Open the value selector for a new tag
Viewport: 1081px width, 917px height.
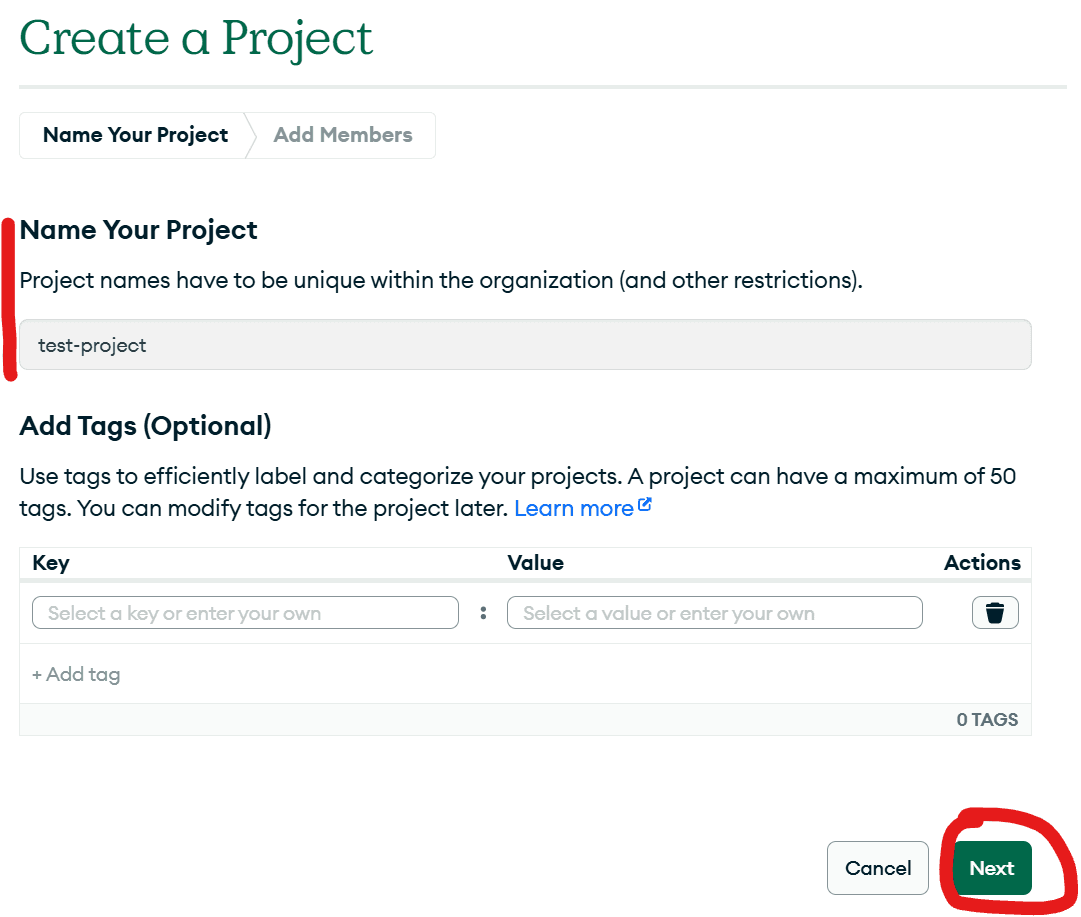[714, 612]
